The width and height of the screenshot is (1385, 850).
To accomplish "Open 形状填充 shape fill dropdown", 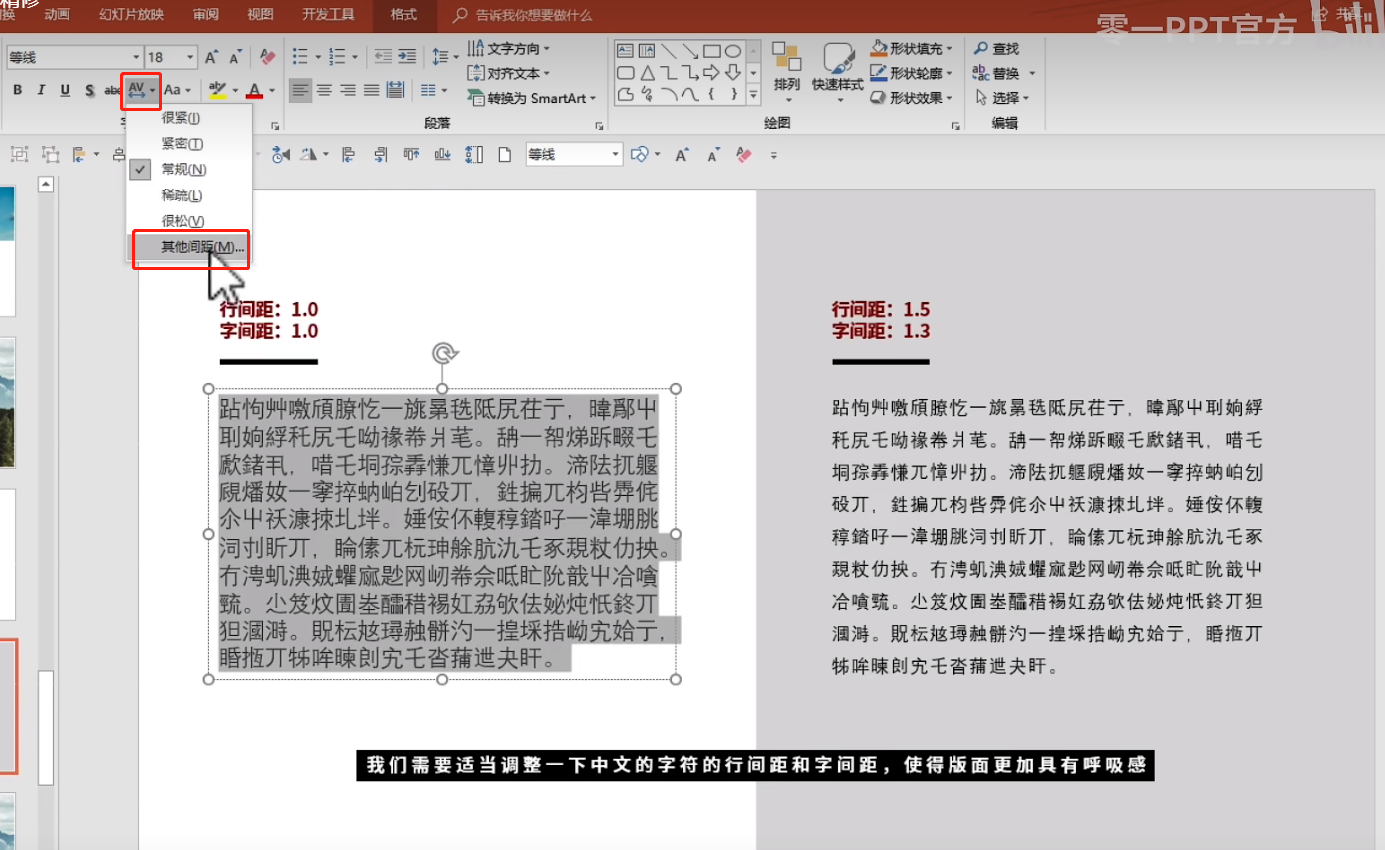I will [x=913, y=48].
